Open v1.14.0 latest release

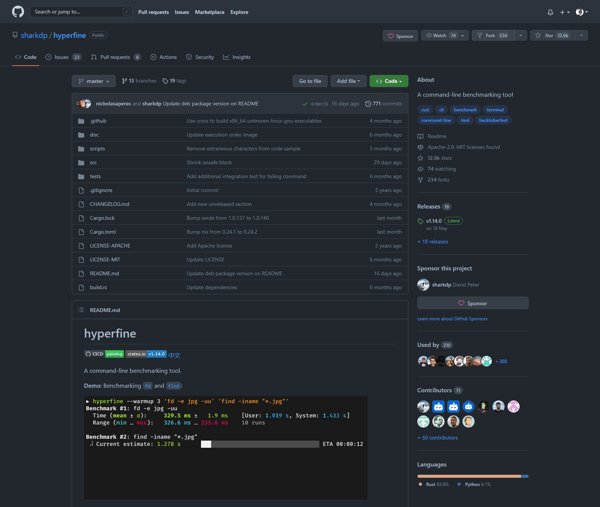(434, 221)
